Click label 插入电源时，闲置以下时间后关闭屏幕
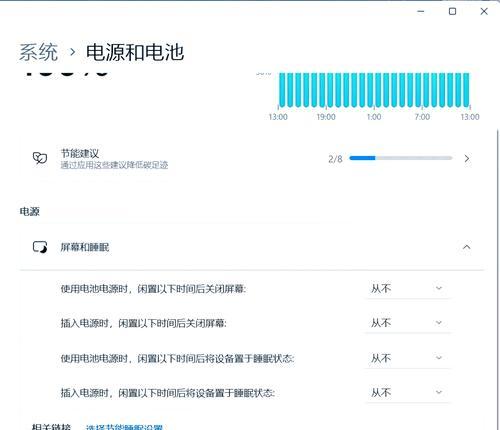This screenshot has width=500, height=430. (143, 323)
